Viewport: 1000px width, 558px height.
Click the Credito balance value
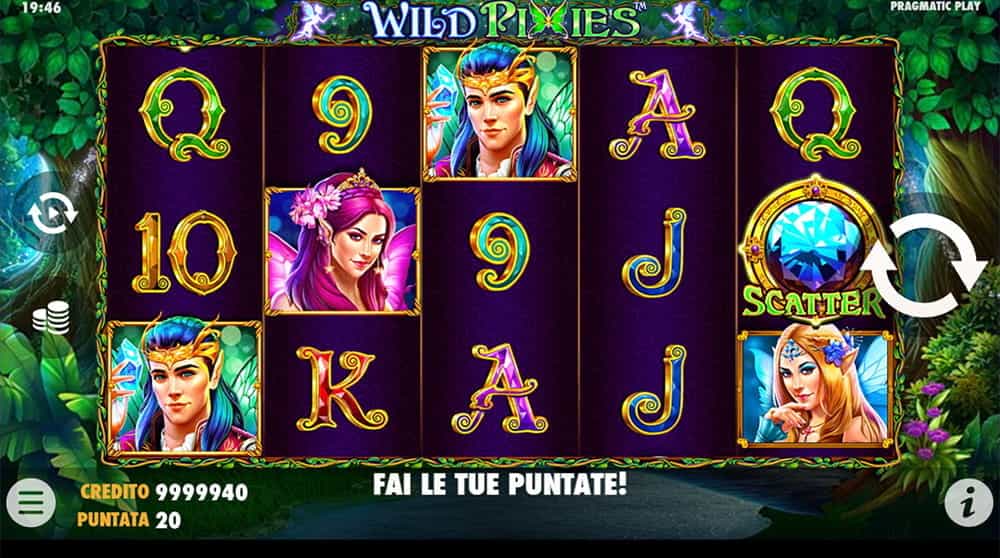202,492
